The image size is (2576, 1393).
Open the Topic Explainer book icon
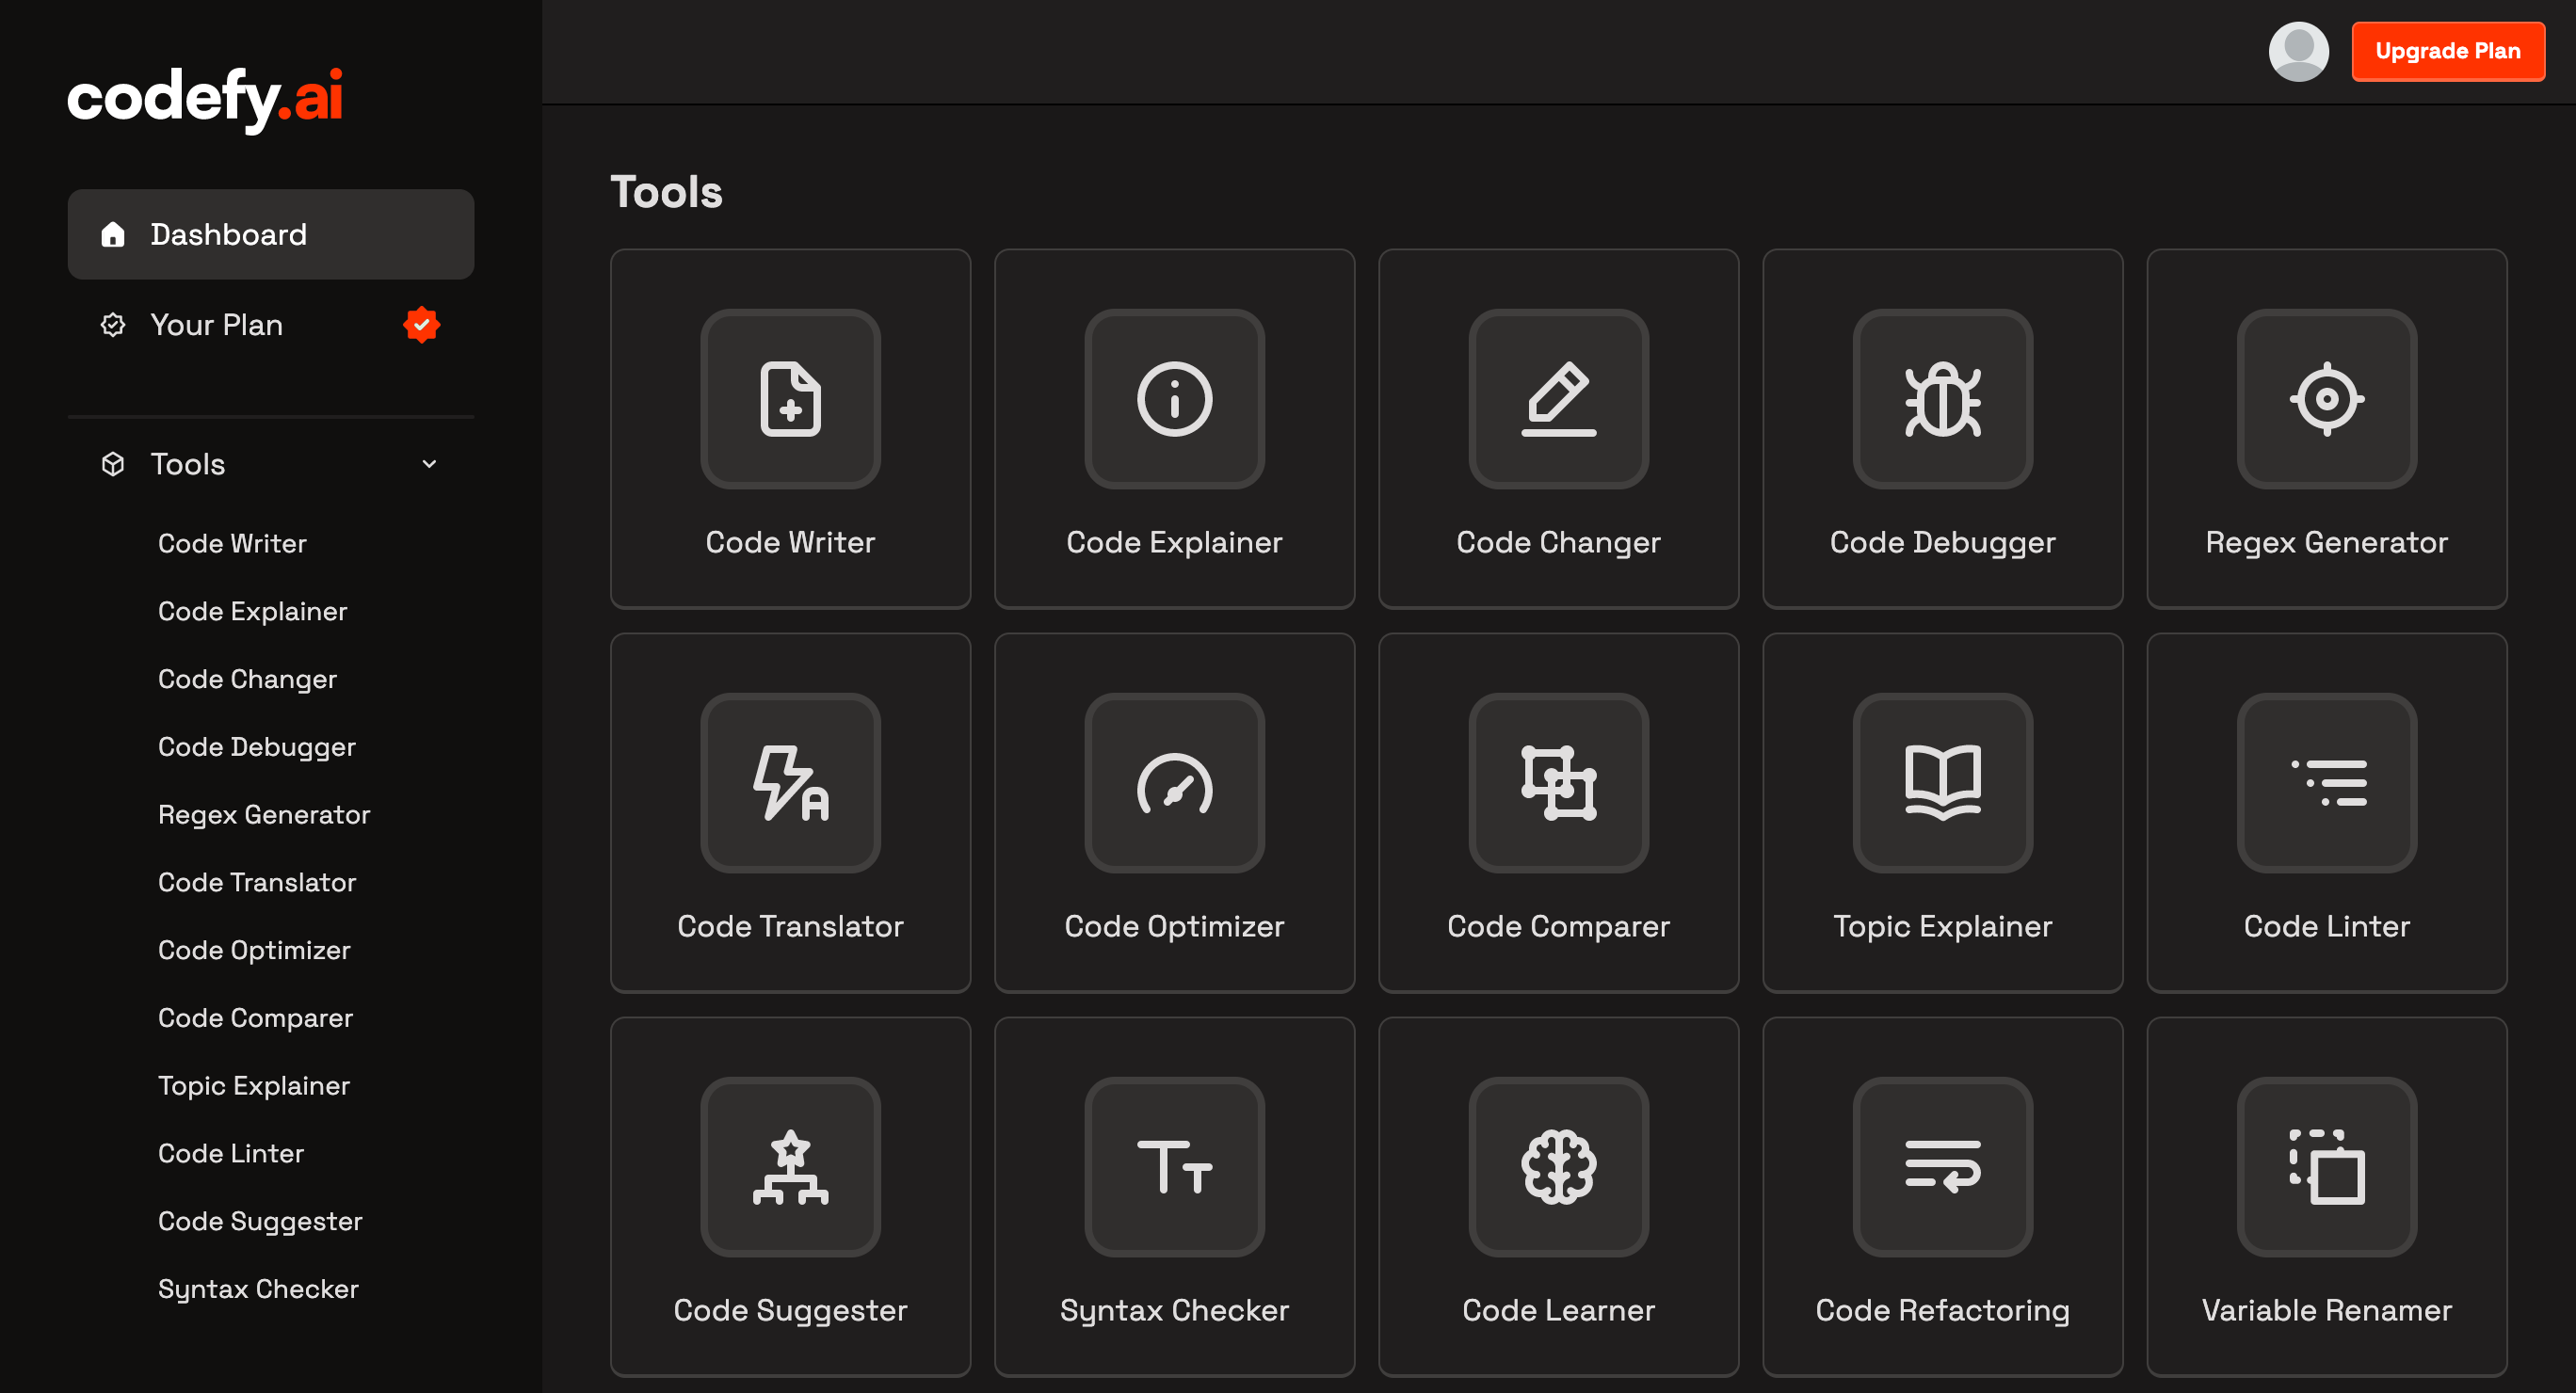tap(1942, 783)
